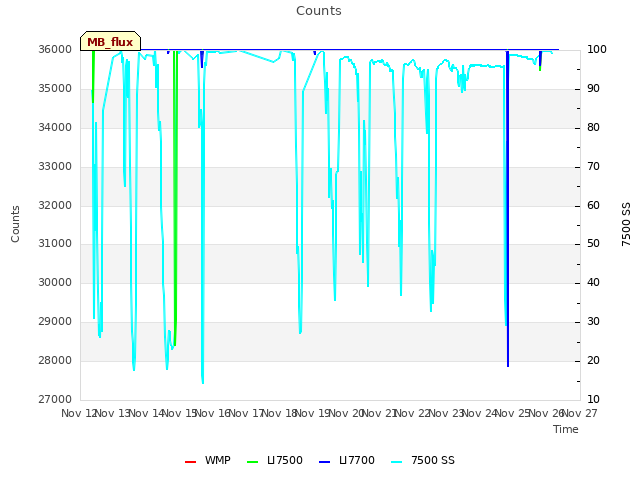Toggle the WMP legend entry
This screenshot has height=480, width=640.
click(208, 460)
